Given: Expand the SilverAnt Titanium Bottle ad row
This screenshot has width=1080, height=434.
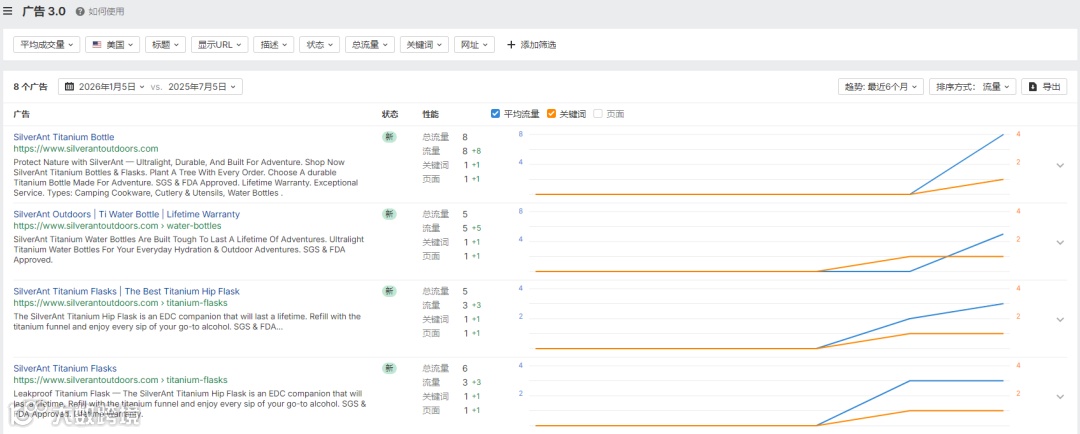Looking at the screenshot, I should 1060,165.
